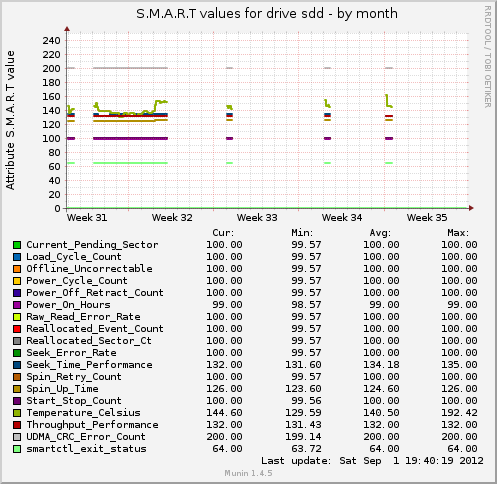Image resolution: width=497 pixels, height=484 pixels.
Task: Click the 'Week 35' axis label
Action: (x=427, y=218)
